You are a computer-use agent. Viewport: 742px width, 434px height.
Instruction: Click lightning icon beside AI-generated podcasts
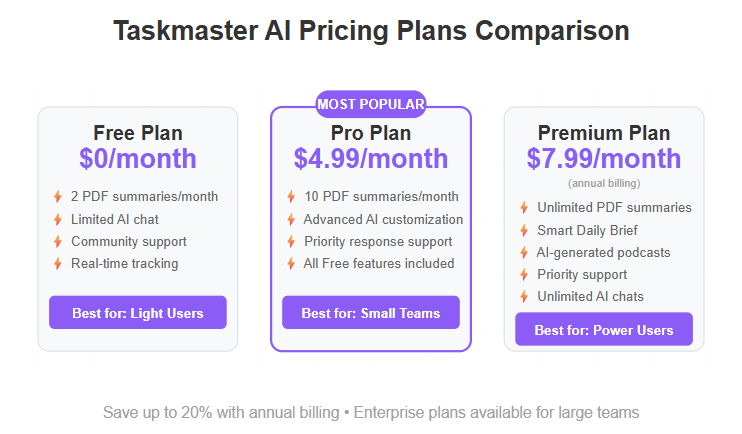pyautogui.click(x=524, y=252)
